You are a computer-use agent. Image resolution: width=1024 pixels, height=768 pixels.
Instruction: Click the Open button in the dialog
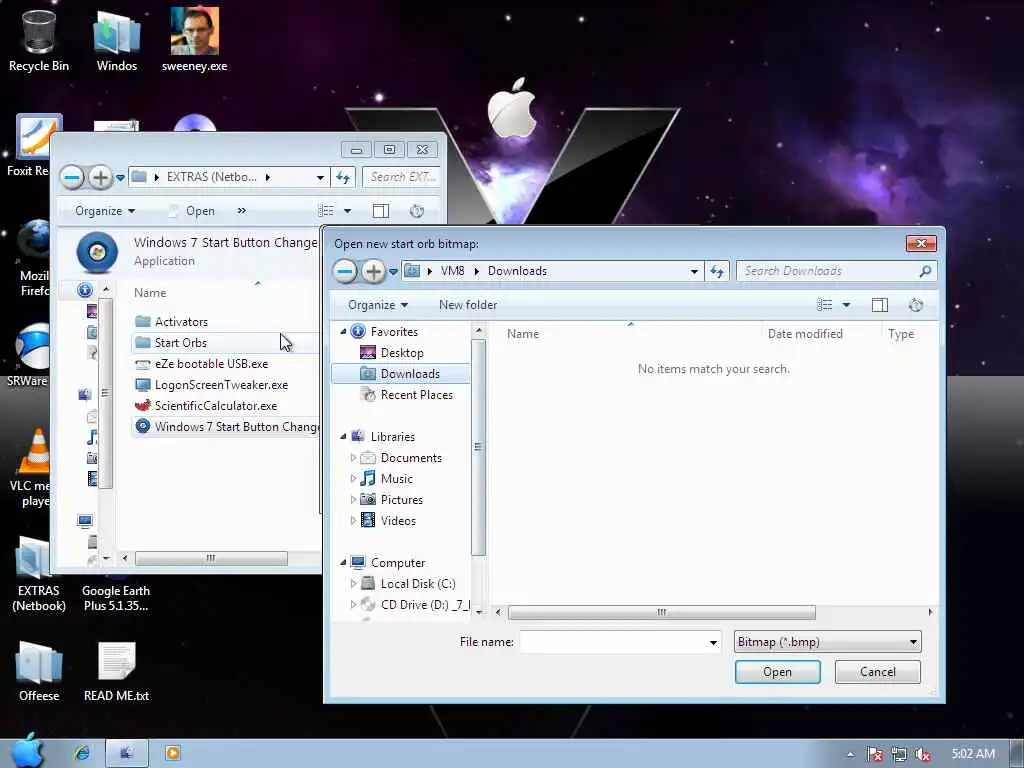click(777, 672)
